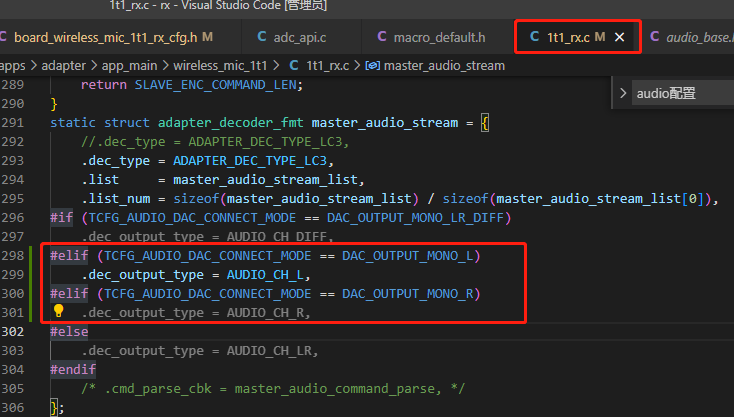
Task: Click the audio配置 search input field
Action: [683, 93]
